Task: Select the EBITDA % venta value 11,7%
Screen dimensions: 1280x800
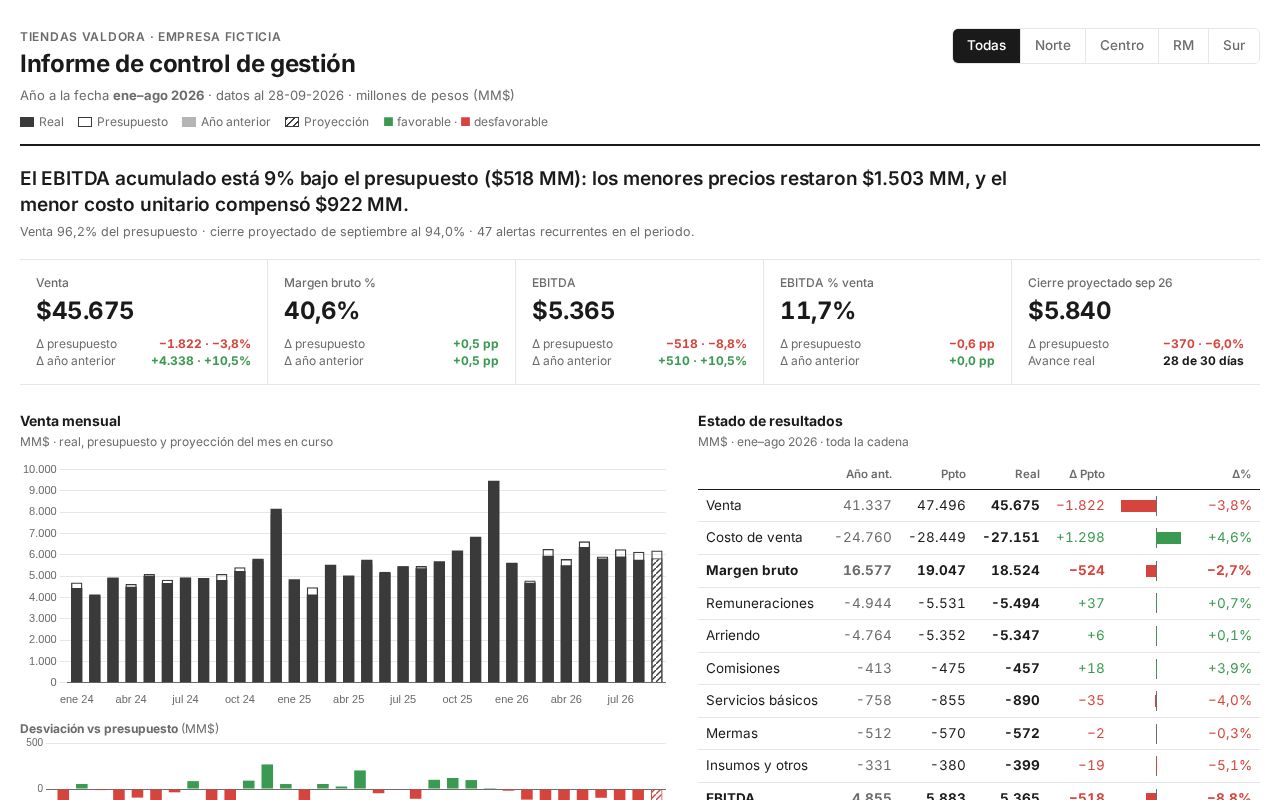Action: click(818, 311)
